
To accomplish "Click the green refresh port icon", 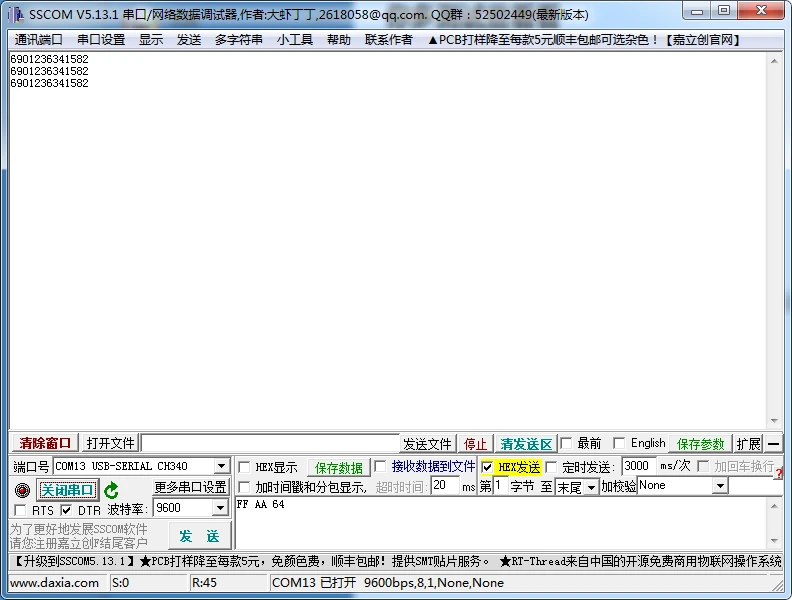I will click(111, 490).
